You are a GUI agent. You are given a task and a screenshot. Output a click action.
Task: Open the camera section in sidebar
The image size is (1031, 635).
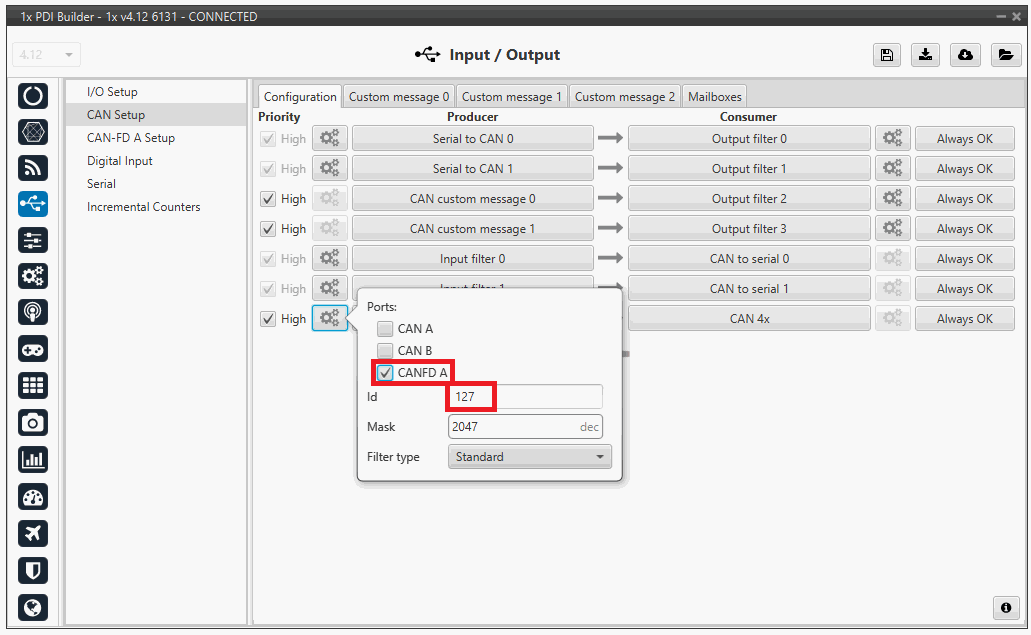tap(33, 423)
